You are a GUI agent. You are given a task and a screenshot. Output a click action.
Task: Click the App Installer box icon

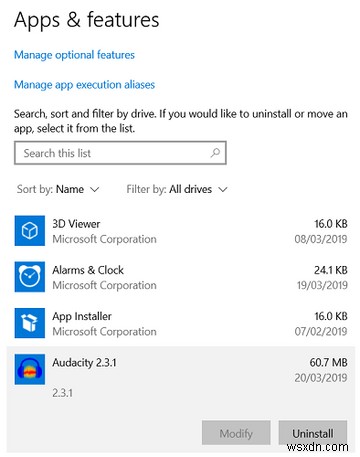[x=30, y=323]
